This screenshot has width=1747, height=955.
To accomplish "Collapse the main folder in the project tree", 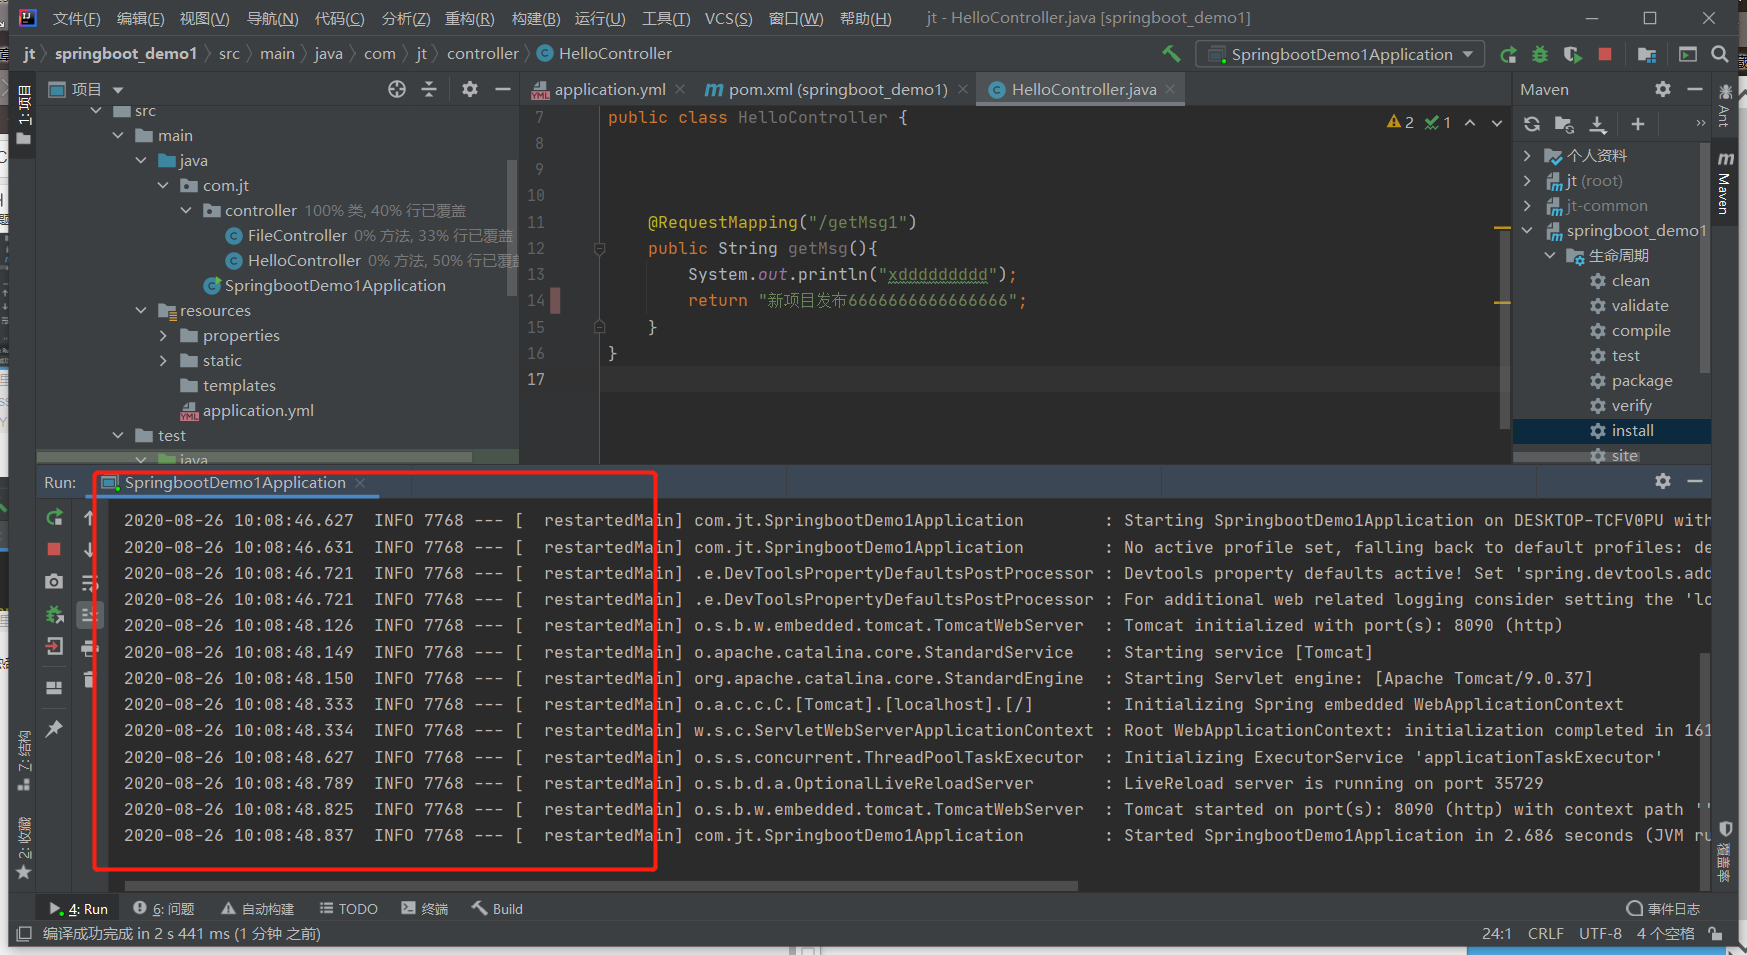I will point(118,135).
